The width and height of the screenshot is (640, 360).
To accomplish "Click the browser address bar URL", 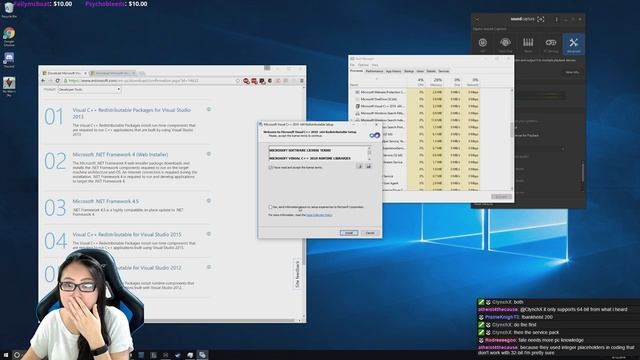I will click(151, 81).
